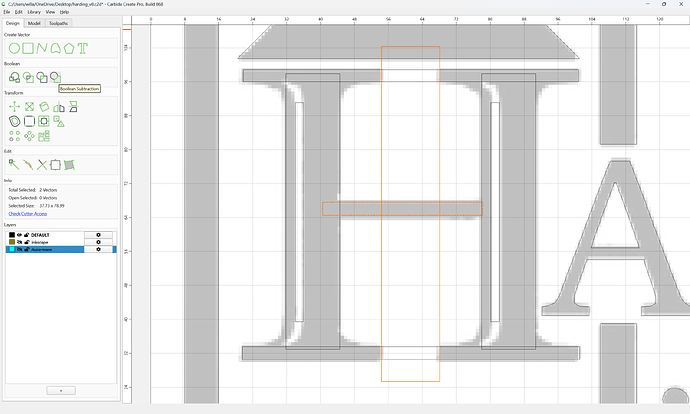Open the Help menu
Image resolution: width=690 pixels, height=414 pixels.
pyautogui.click(x=64, y=12)
